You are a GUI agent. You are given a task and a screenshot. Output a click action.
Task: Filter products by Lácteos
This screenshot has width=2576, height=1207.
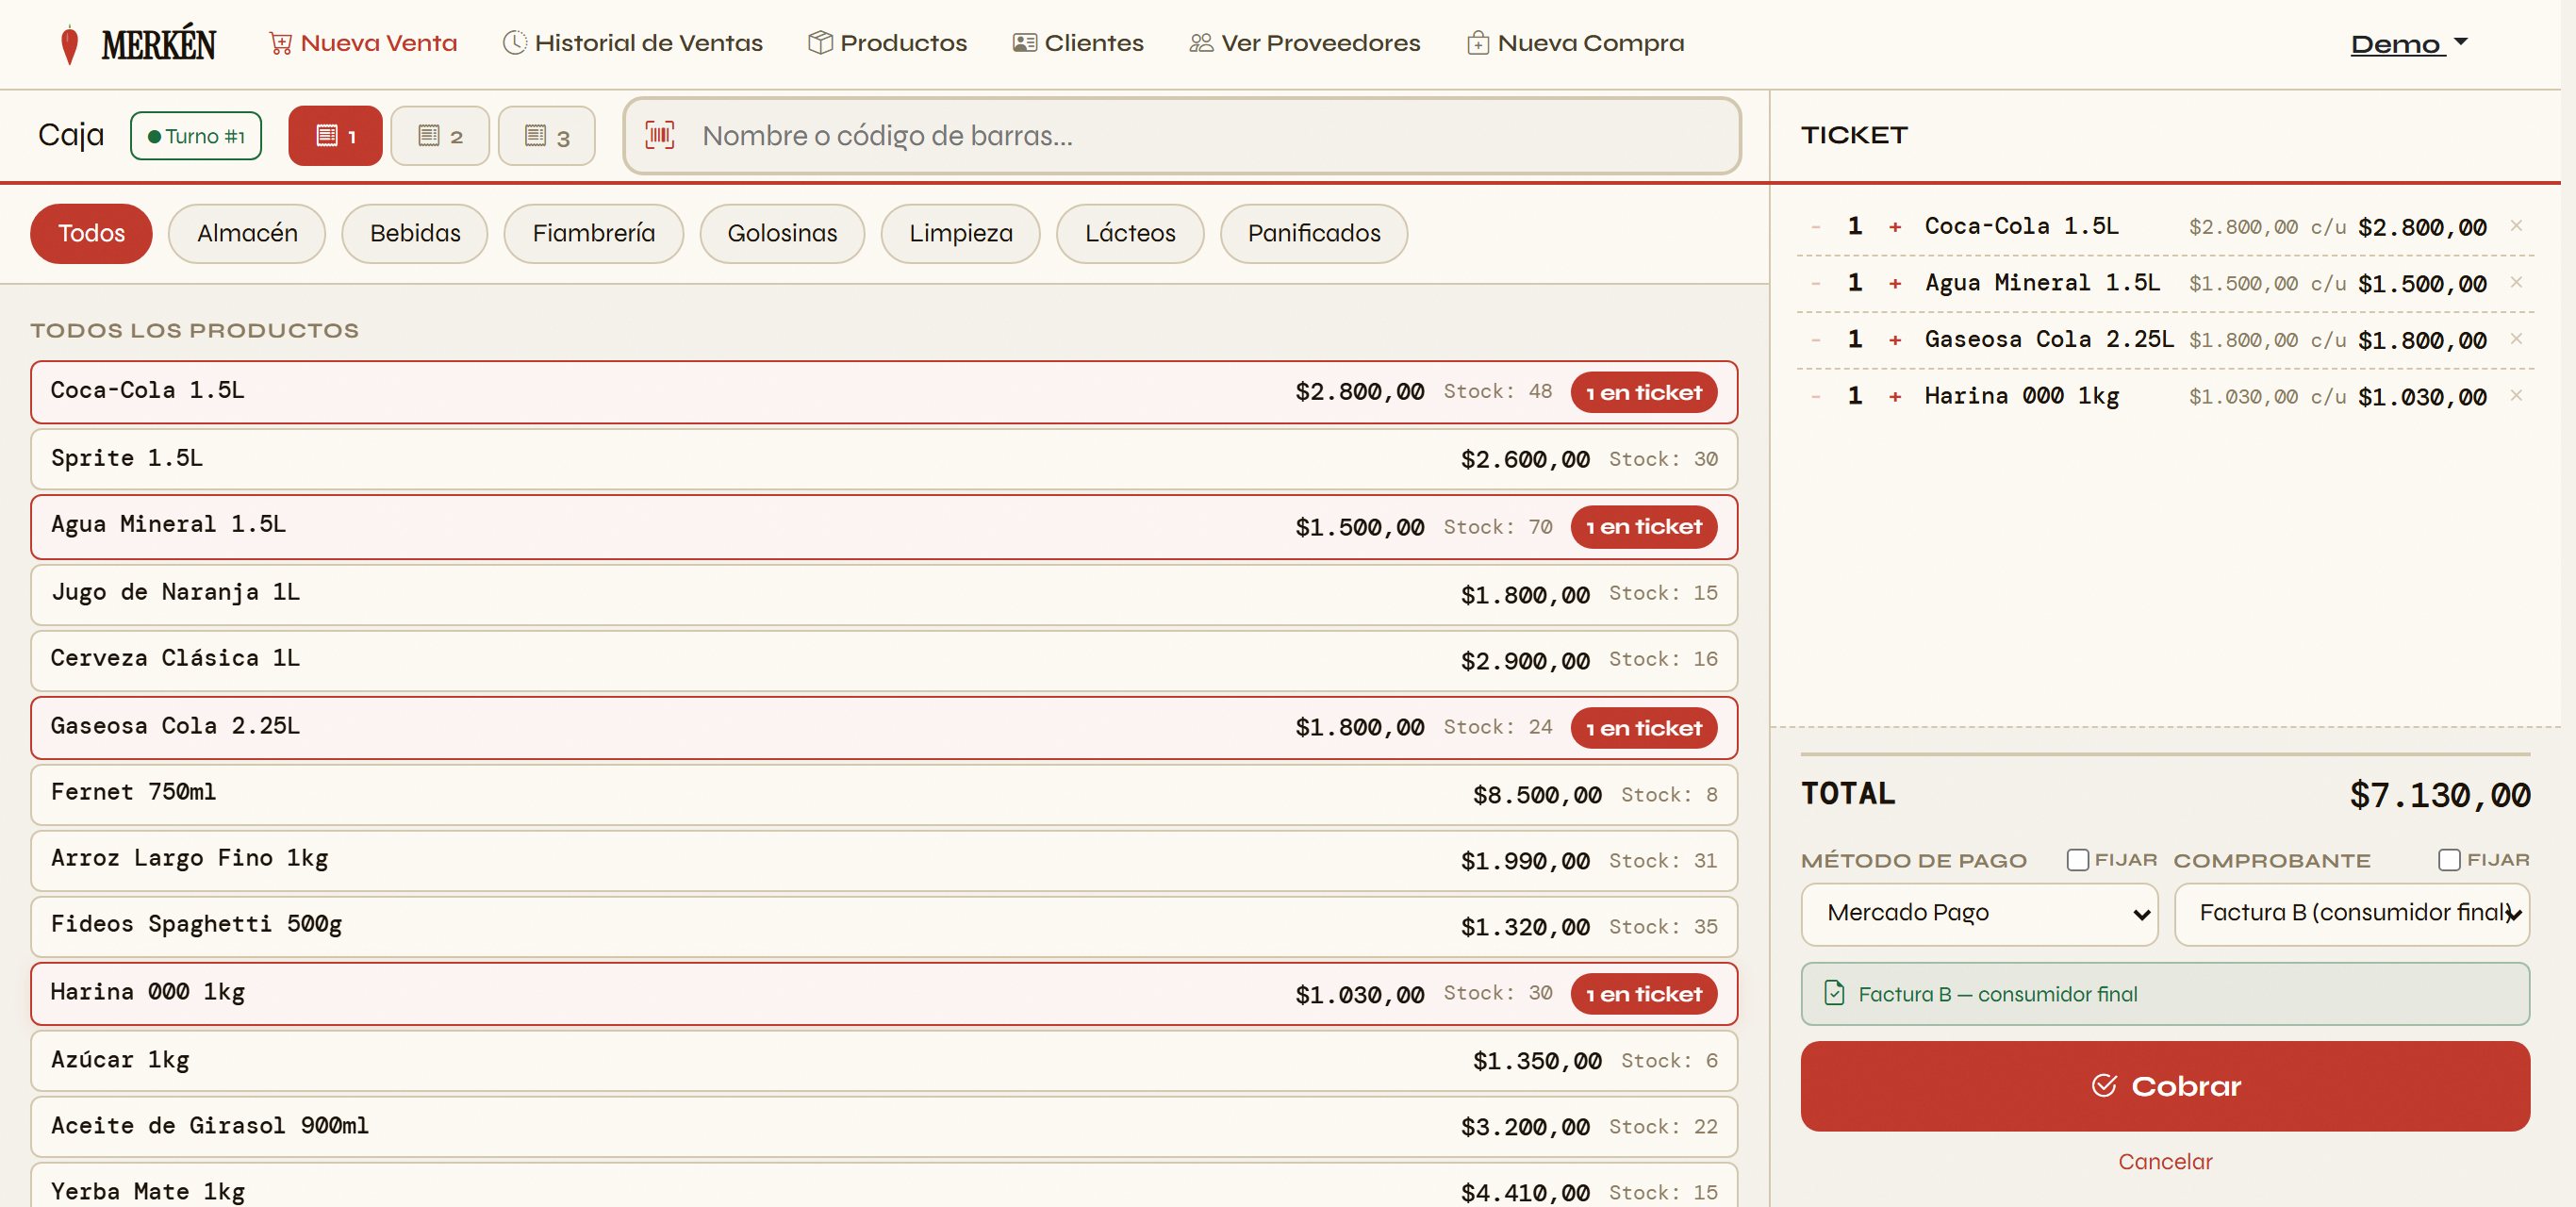point(1130,234)
